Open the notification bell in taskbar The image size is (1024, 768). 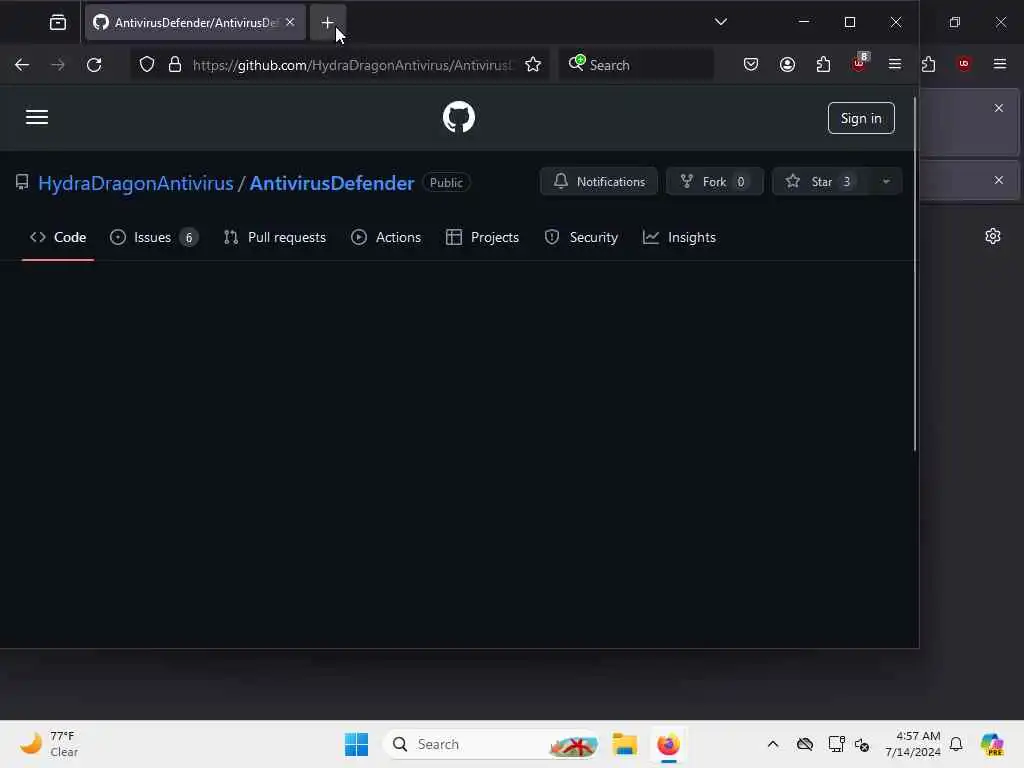(x=956, y=744)
